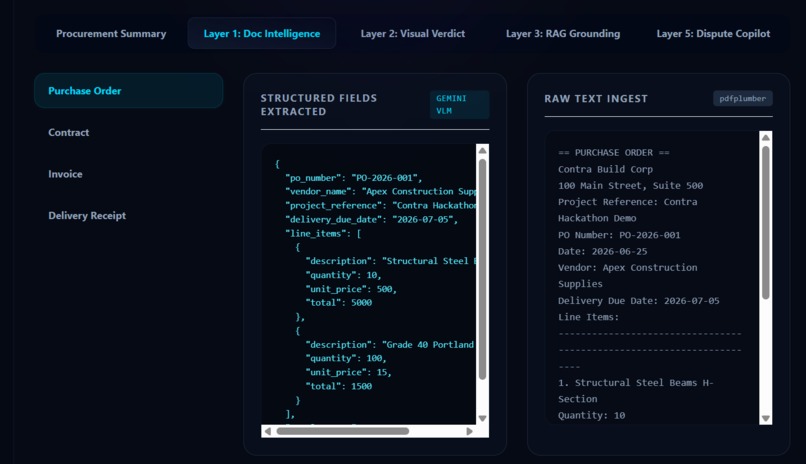View the Invoice document

pyautogui.click(x=65, y=174)
